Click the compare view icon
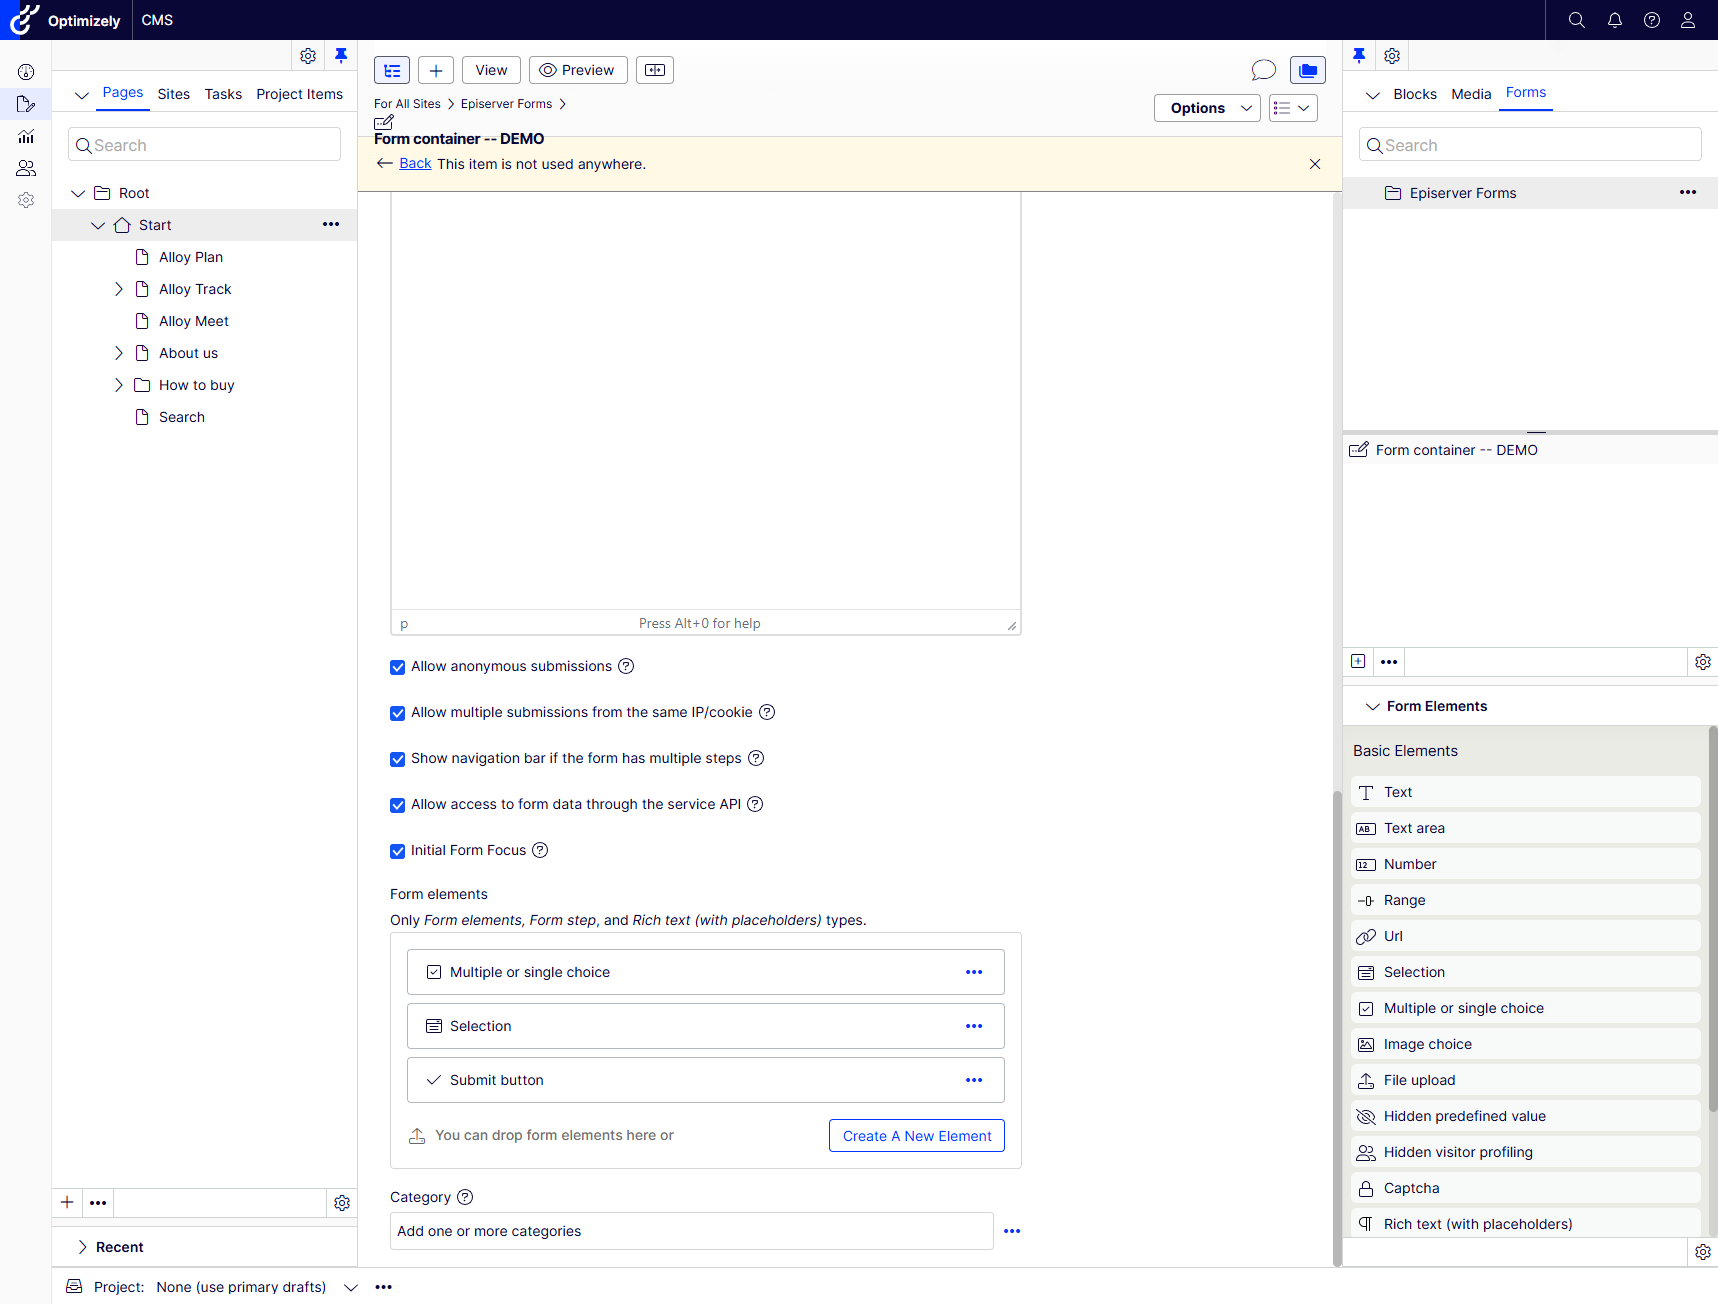The height and width of the screenshot is (1304, 1718). pos(655,70)
